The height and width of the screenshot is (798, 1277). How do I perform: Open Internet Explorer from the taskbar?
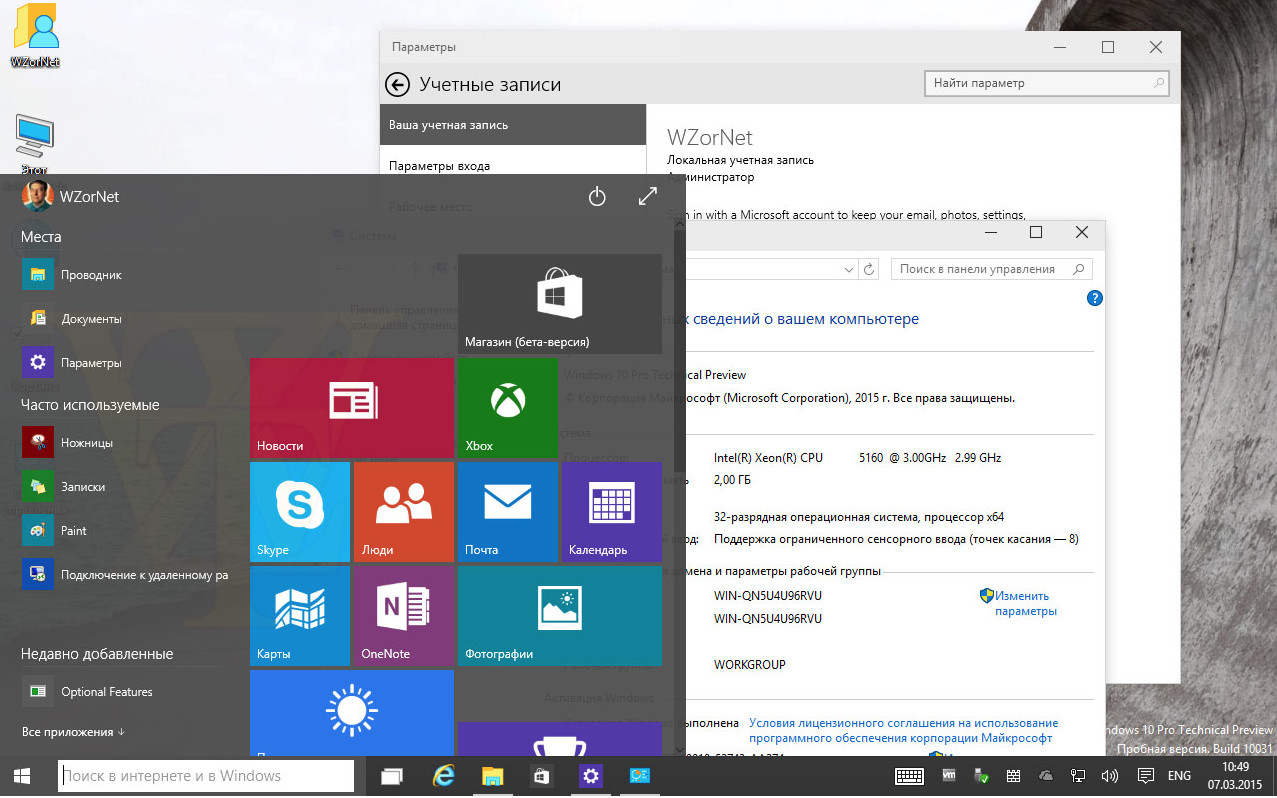[442, 776]
